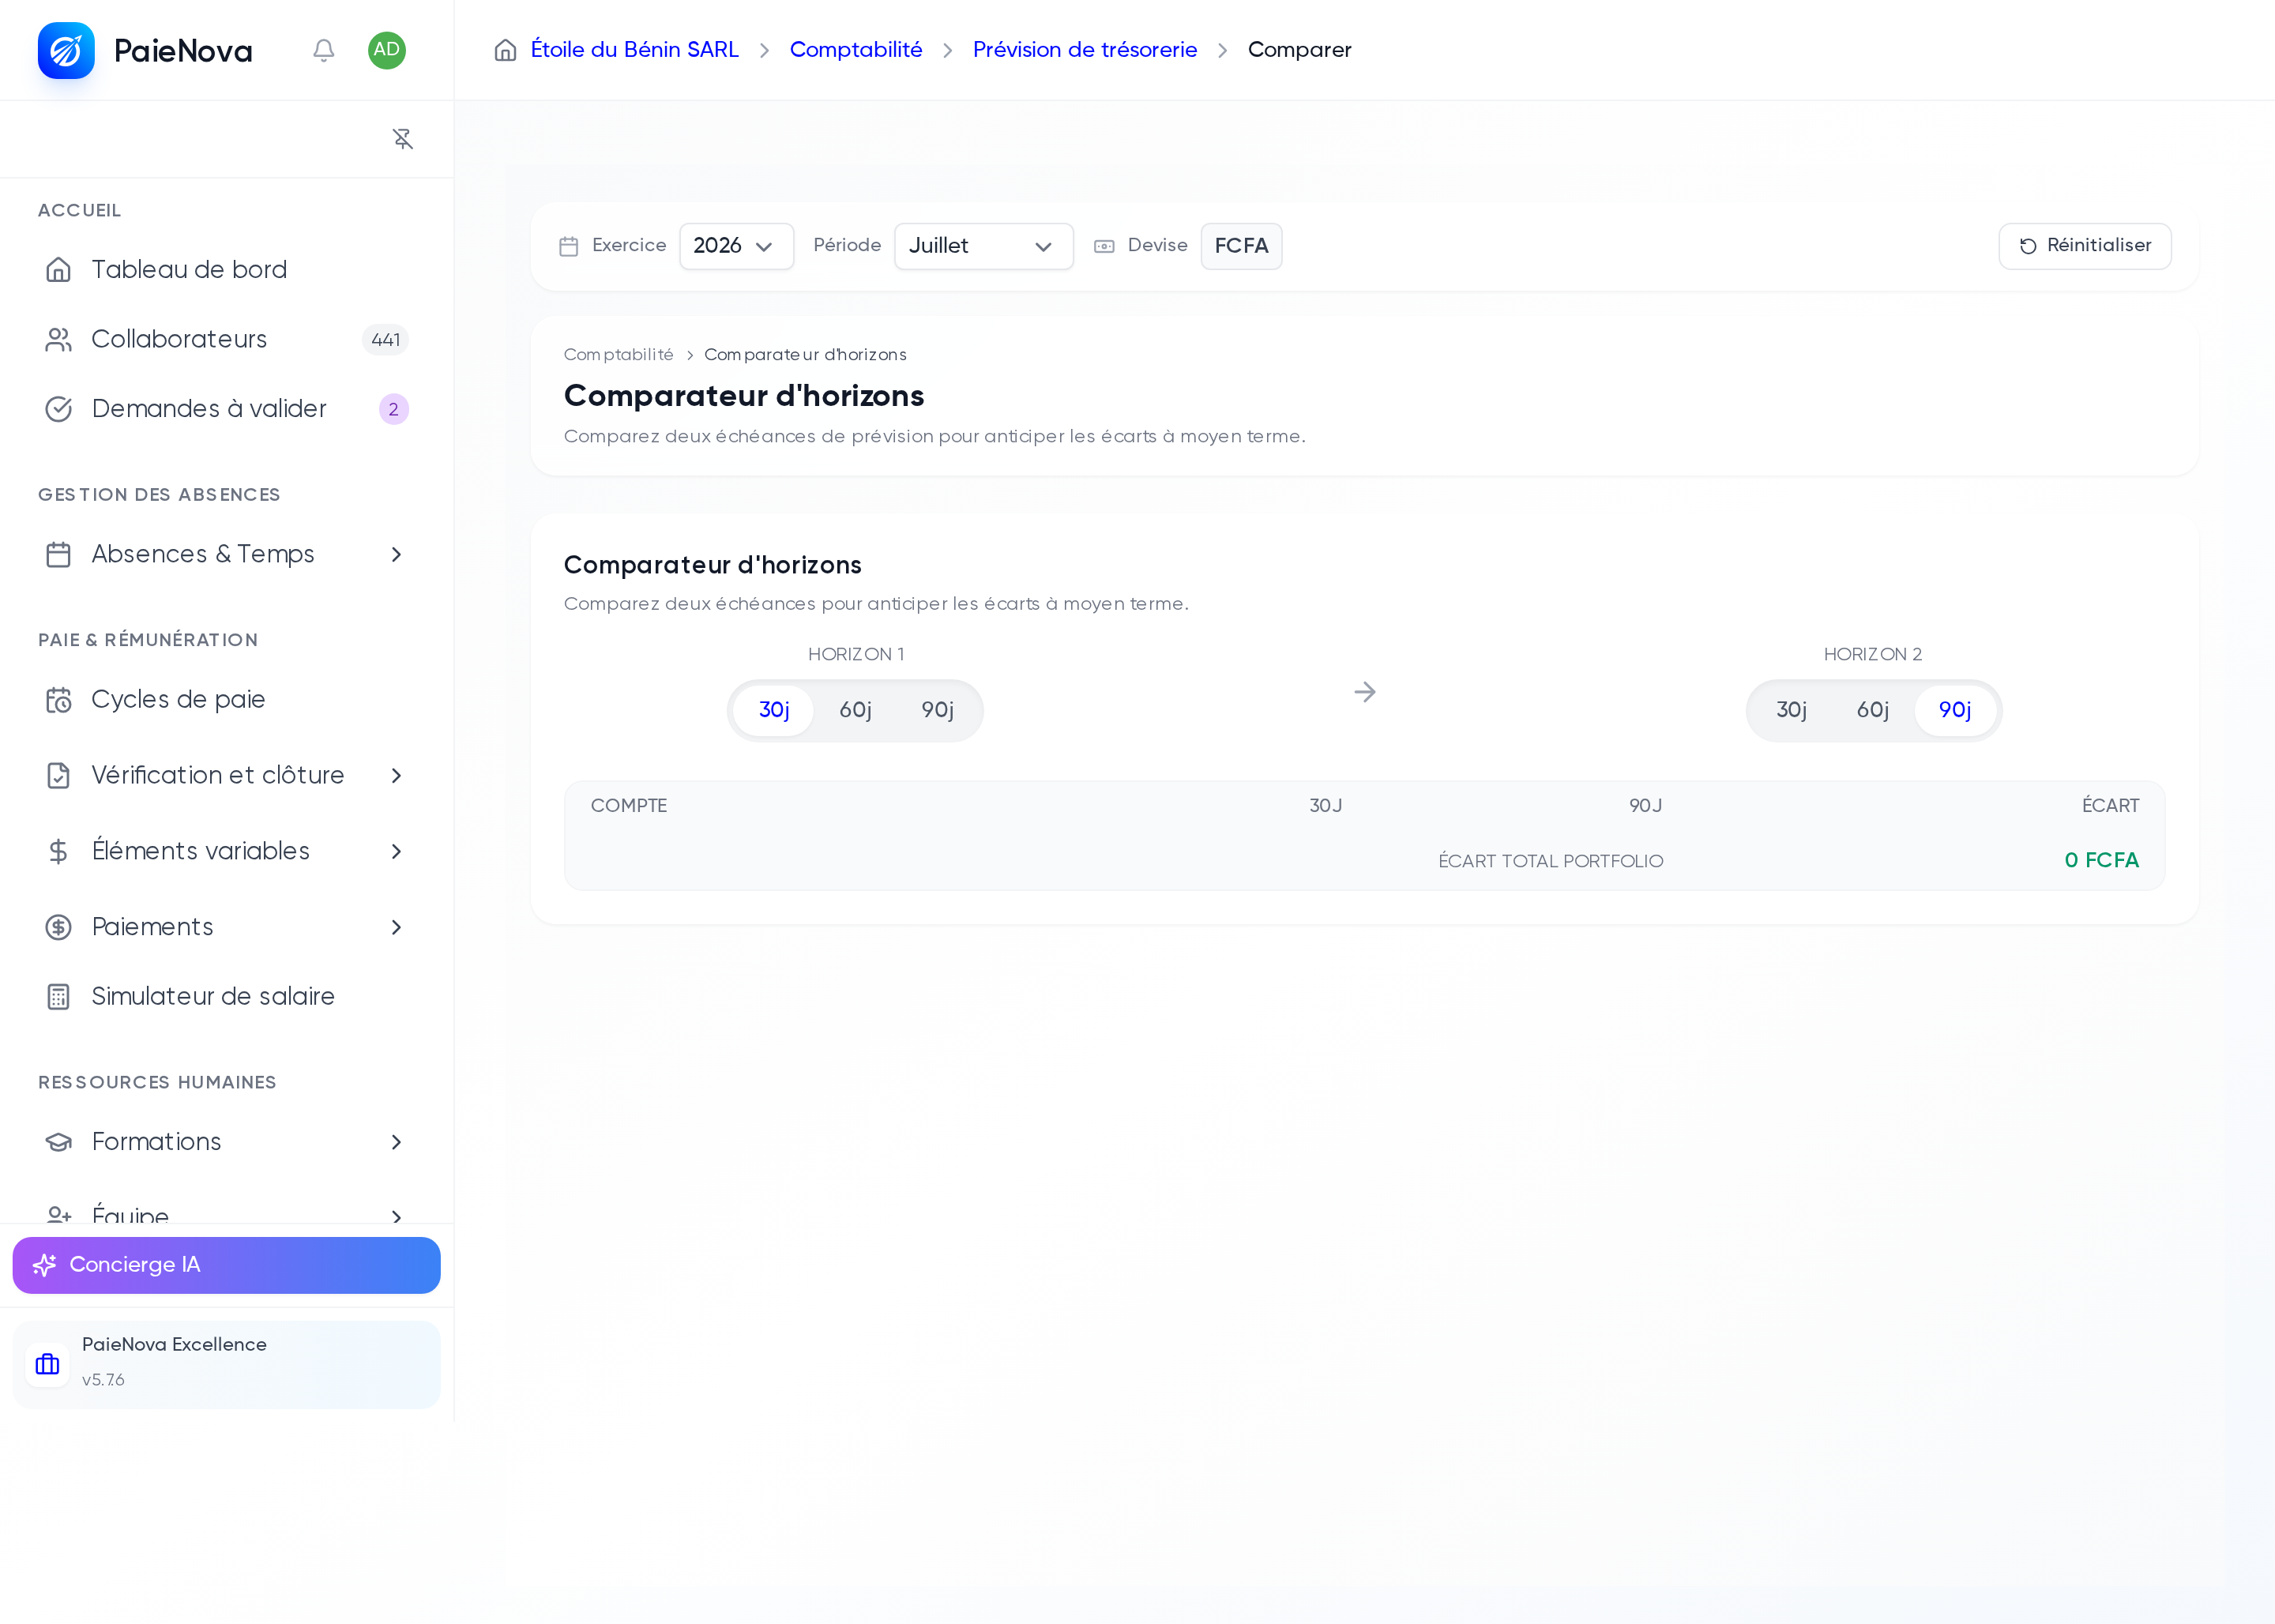This screenshot has height=1624, width=2275.
Task: Click the Réinitialiser button
Action: (x=2085, y=246)
